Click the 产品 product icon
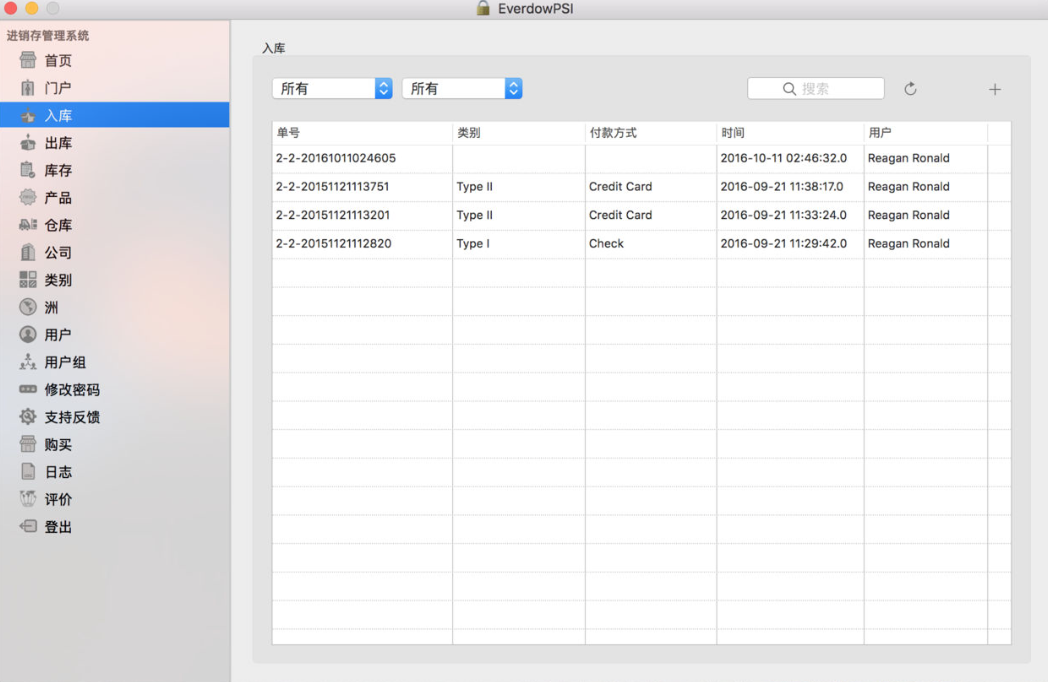 [x=28, y=197]
